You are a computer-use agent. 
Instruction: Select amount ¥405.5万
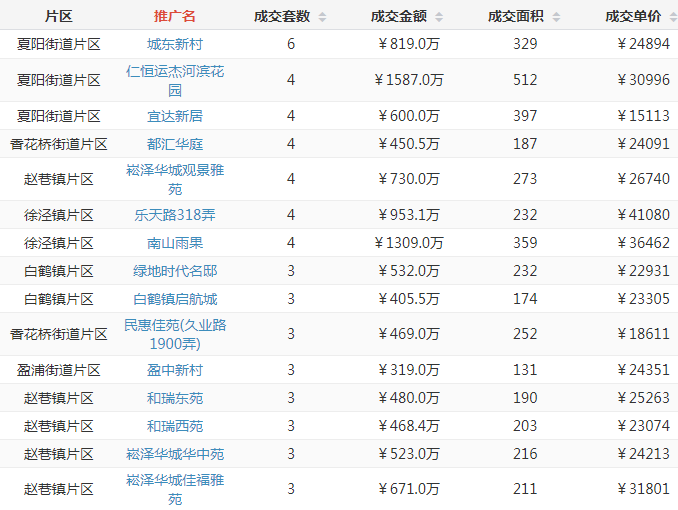pyautogui.click(x=409, y=299)
